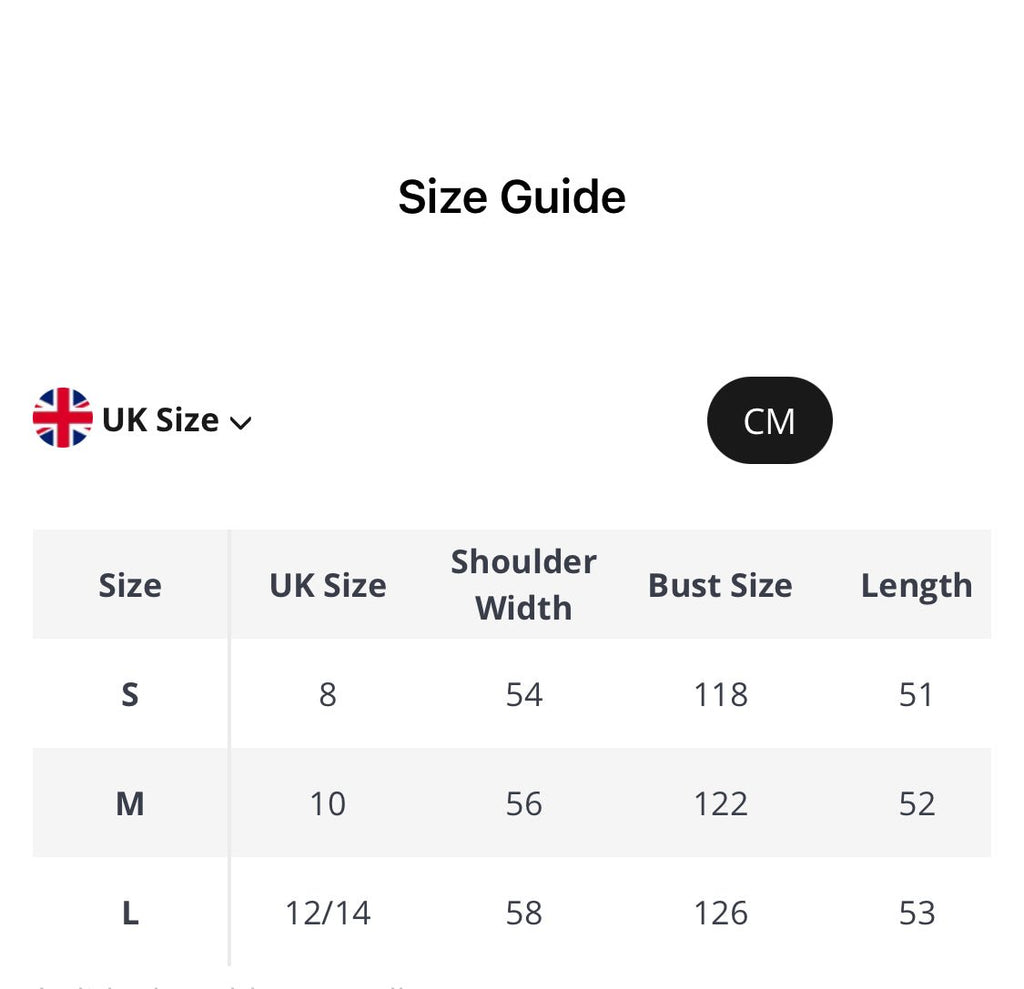Click shoulder width value 56
Screen dimensions: 1024x989
click(523, 803)
